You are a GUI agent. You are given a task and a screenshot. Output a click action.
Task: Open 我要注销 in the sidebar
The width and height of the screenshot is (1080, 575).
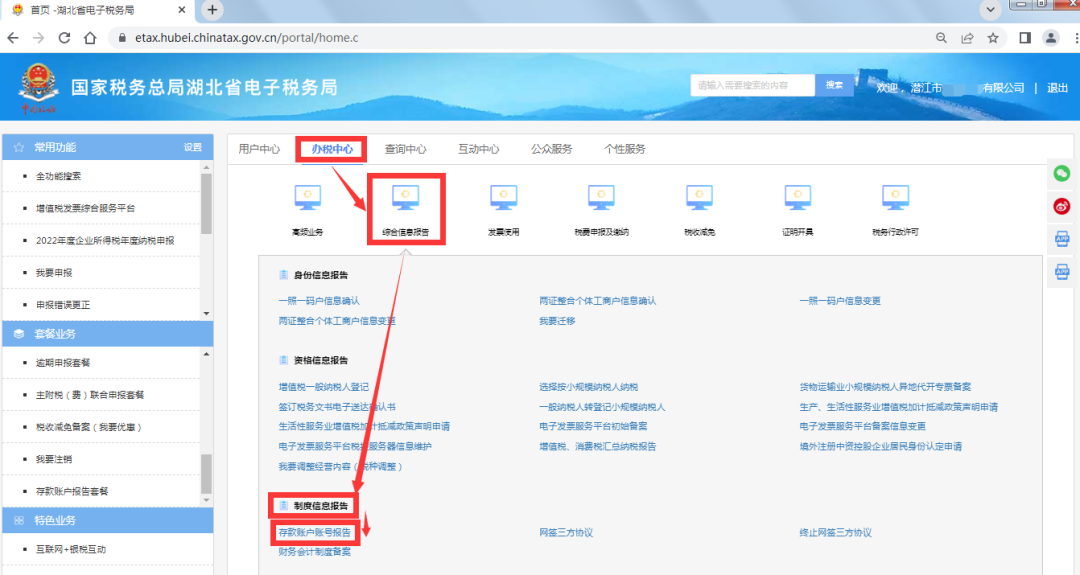tap(54, 459)
